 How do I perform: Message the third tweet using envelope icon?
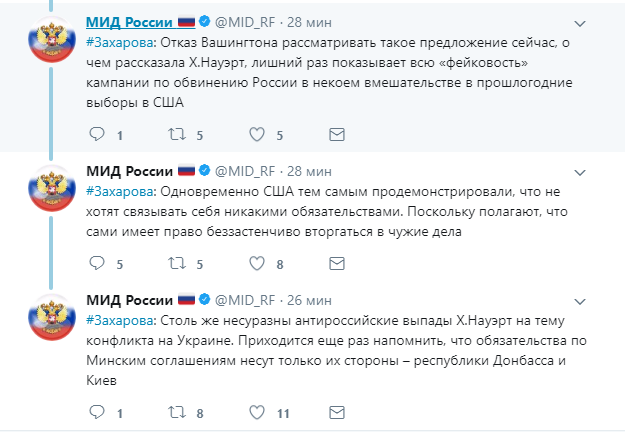coord(337,411)
